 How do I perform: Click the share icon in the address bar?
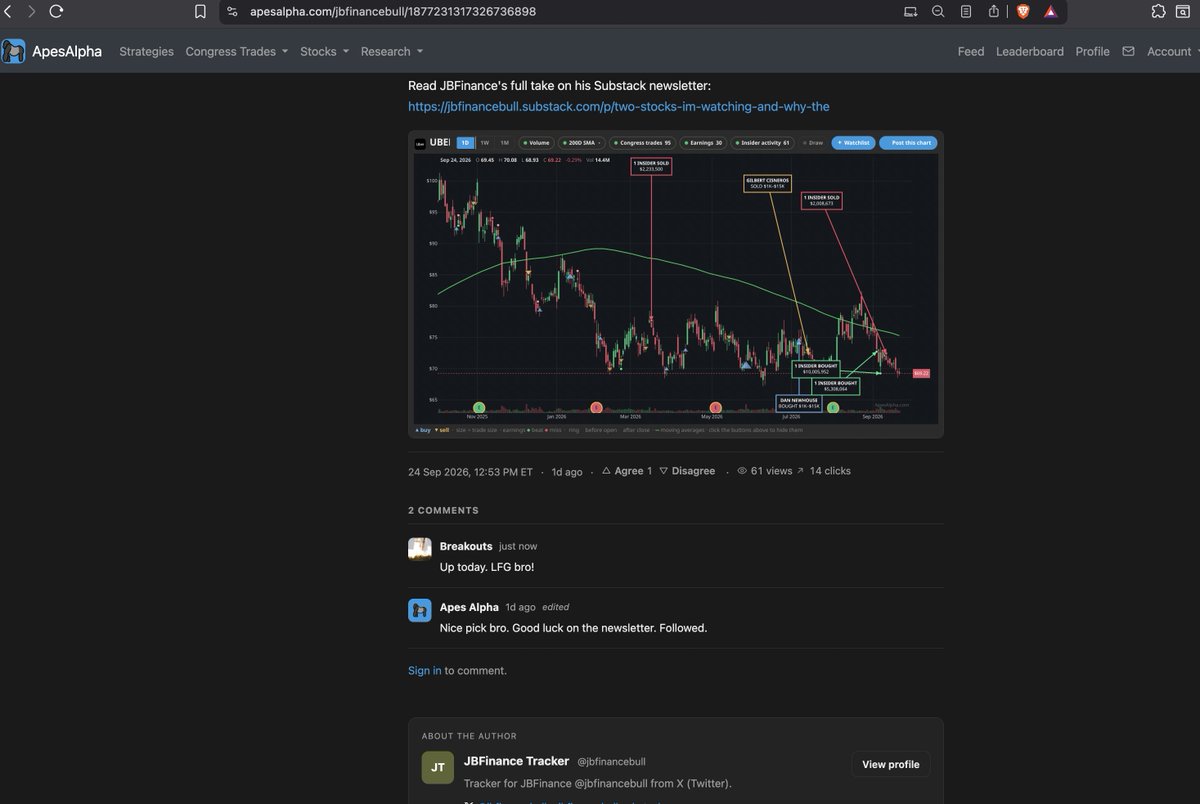tap(994, 12)
